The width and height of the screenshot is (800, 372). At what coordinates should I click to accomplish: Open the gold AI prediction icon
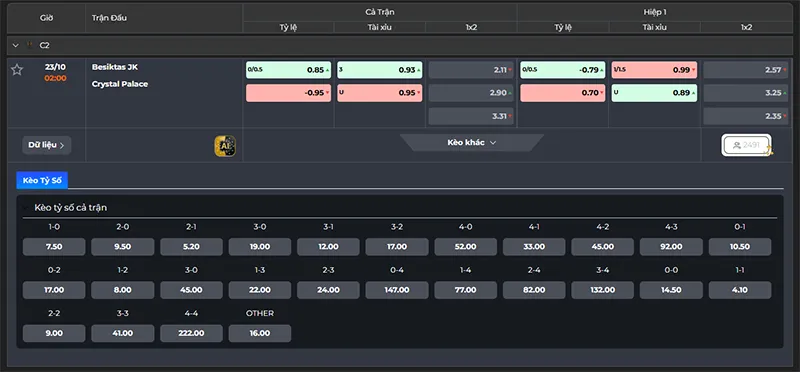click(x=225, y=146)
